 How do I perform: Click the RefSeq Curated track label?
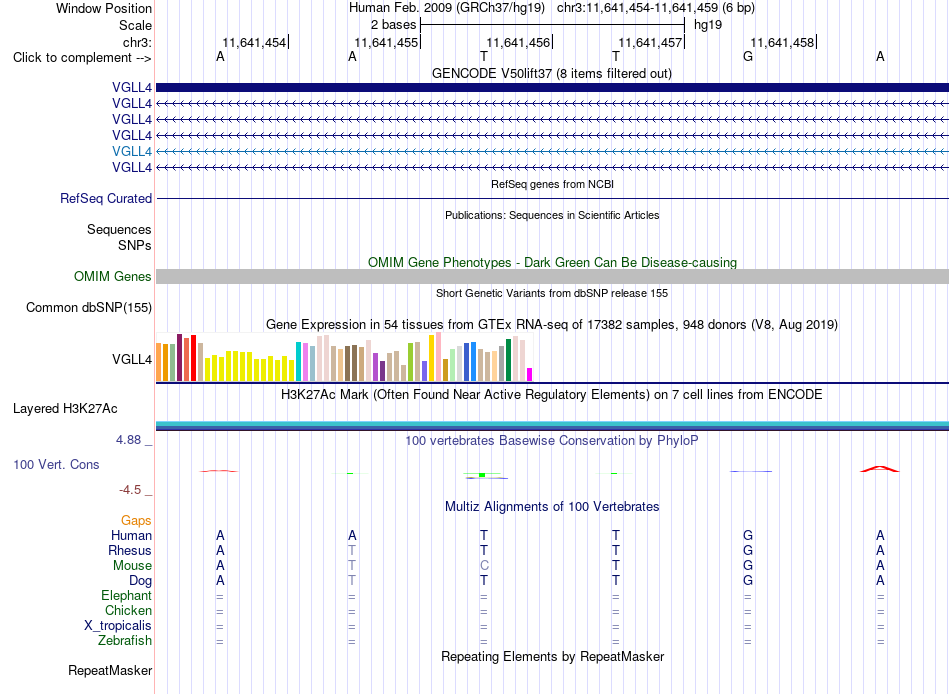click(106, 198)
